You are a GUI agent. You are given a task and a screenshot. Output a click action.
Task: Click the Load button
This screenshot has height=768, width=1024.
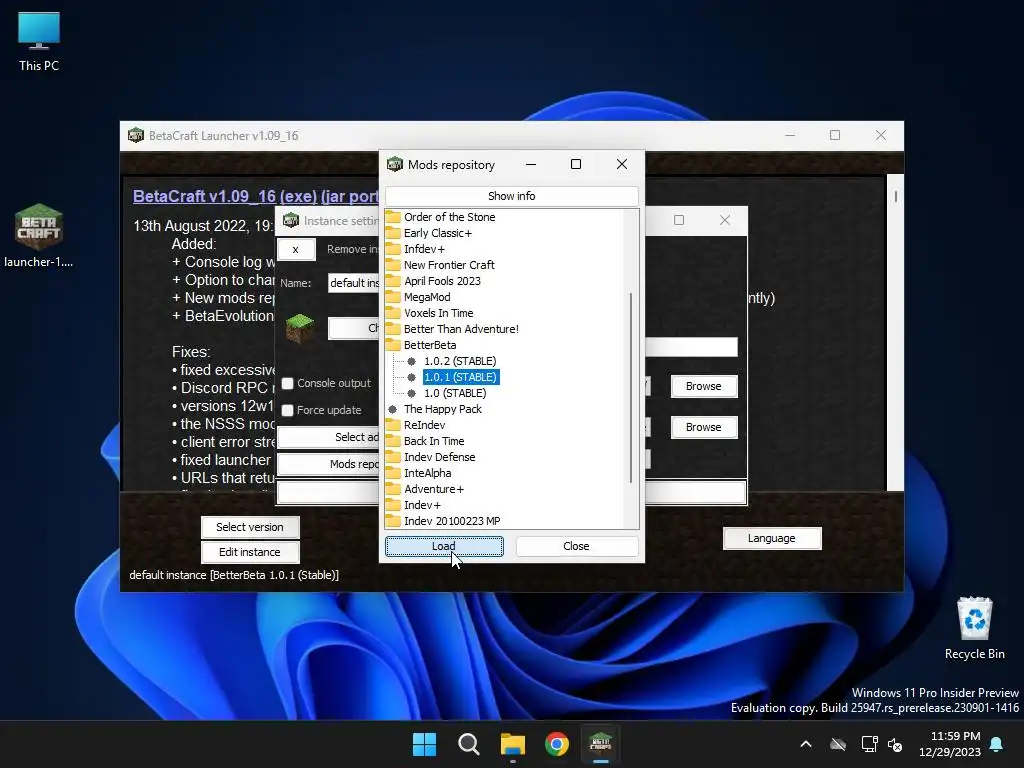pos(444,546)
